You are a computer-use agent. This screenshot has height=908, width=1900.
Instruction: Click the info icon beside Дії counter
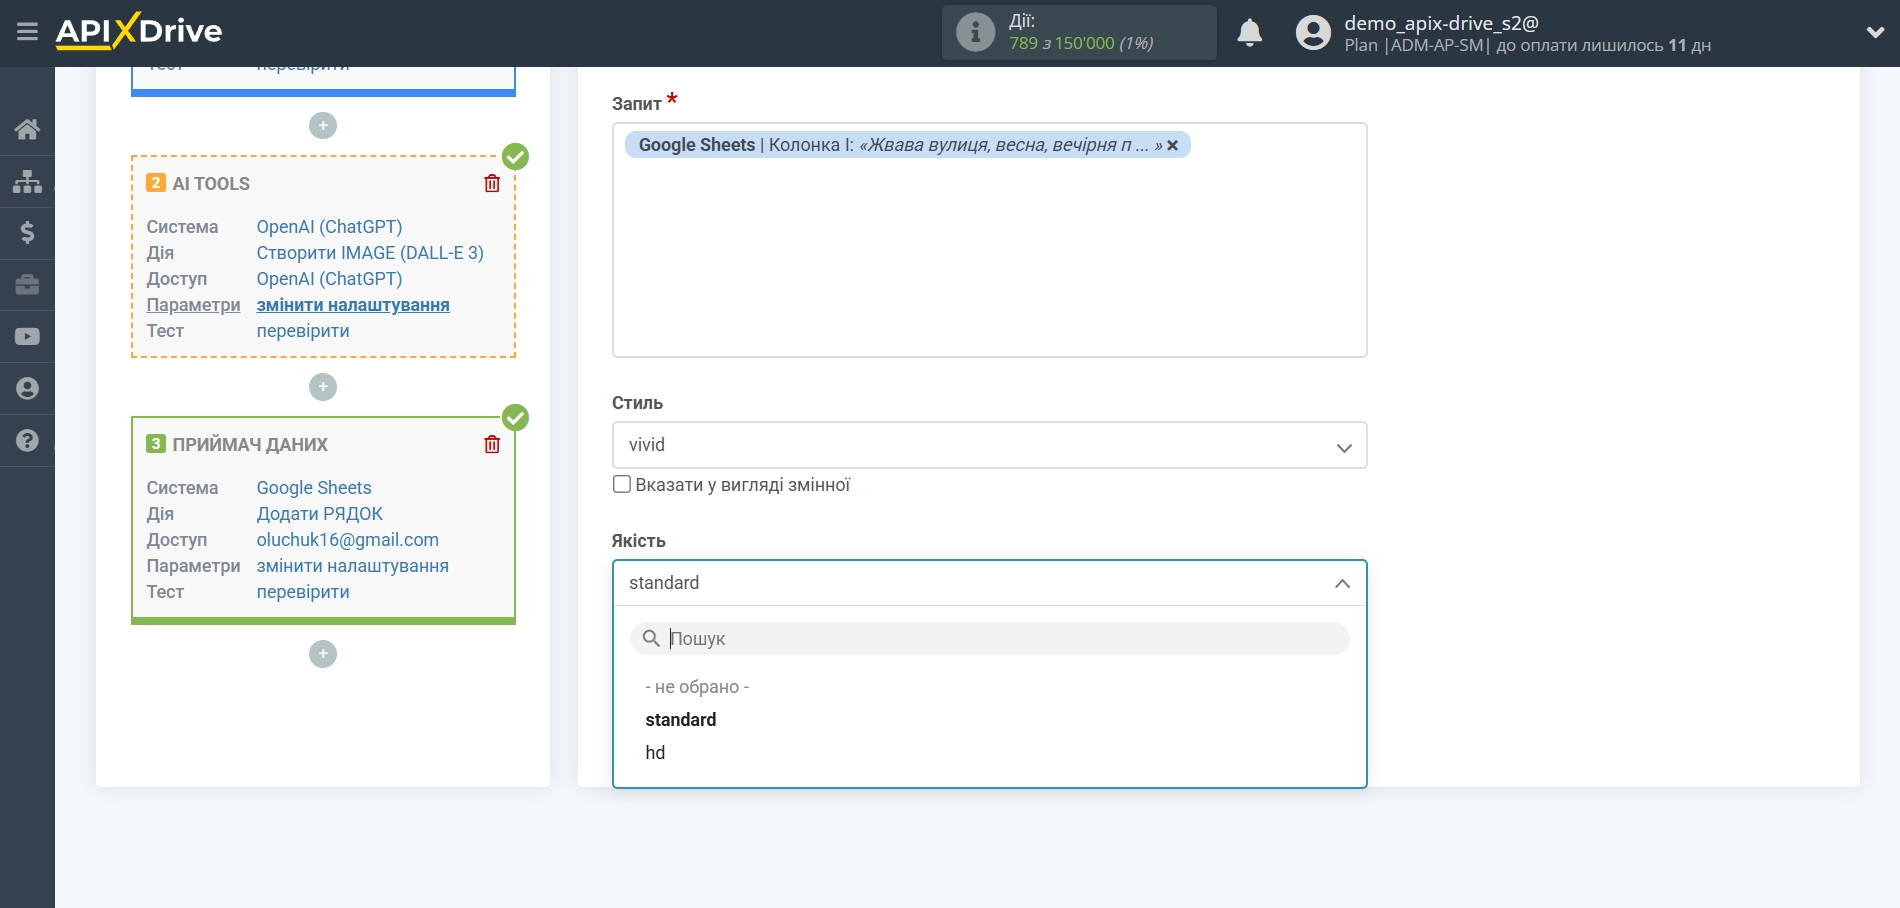tap(975, 32)
